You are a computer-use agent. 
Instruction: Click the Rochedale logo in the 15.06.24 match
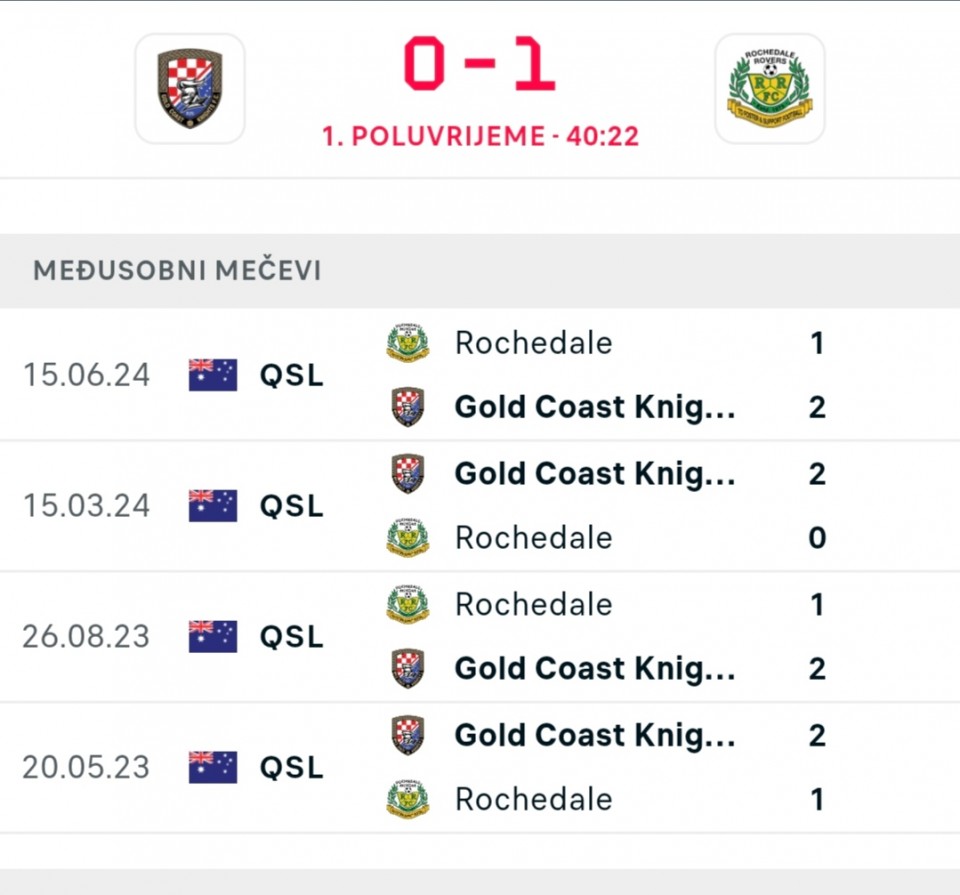(408, 343)
